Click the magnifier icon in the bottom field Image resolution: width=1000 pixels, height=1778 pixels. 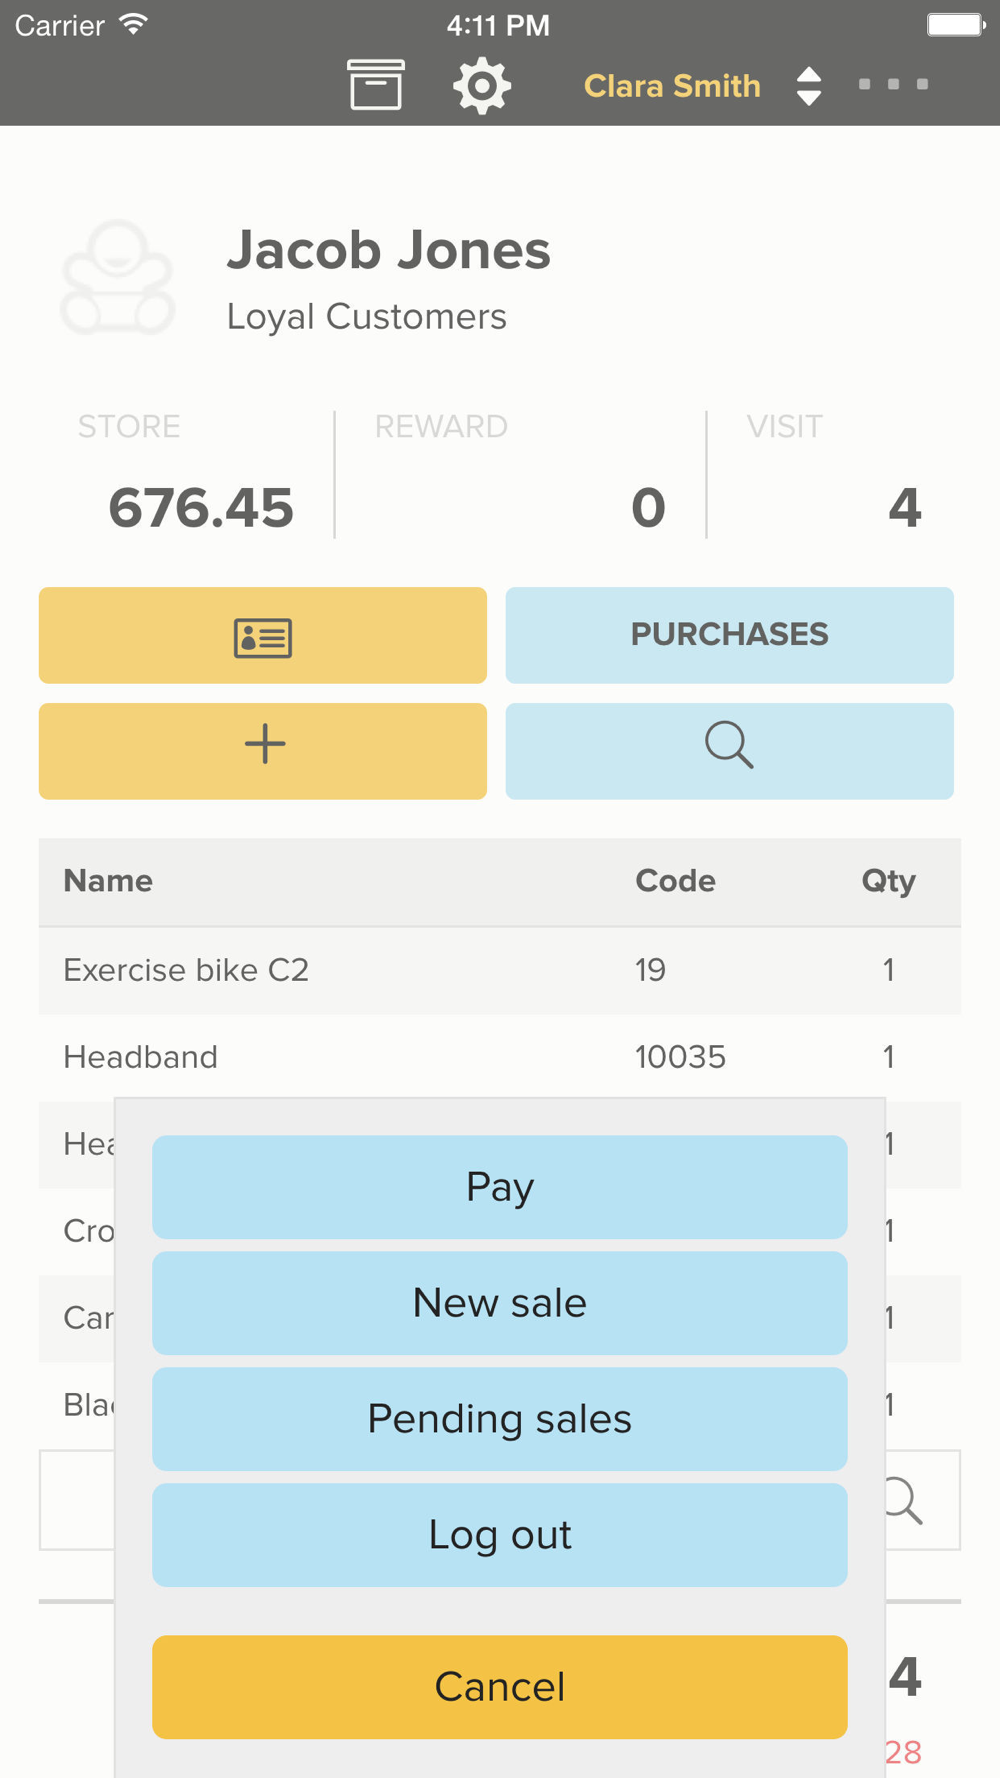[x=904, y=1500]
